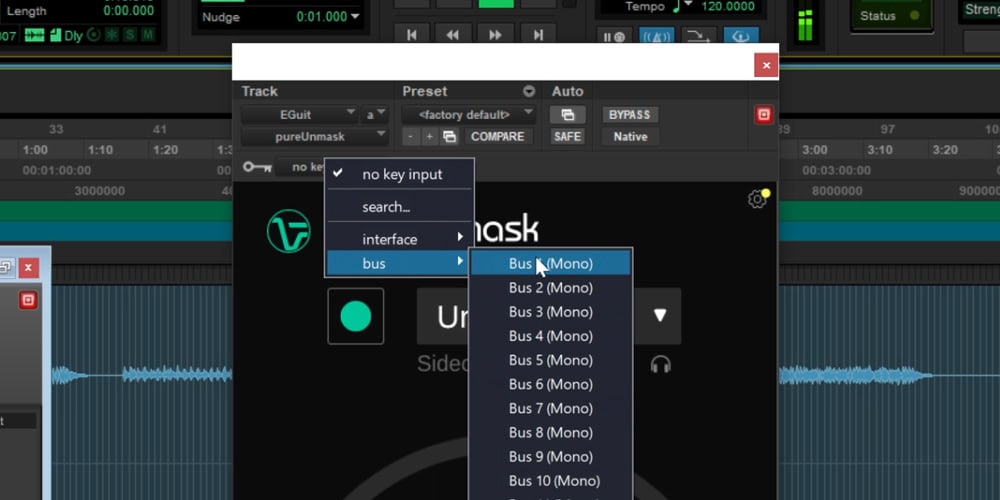Click the pureUnmask green logo icon
This screenshot has height=500, width=1000.
pyautogui.click(x=288, y=231)
